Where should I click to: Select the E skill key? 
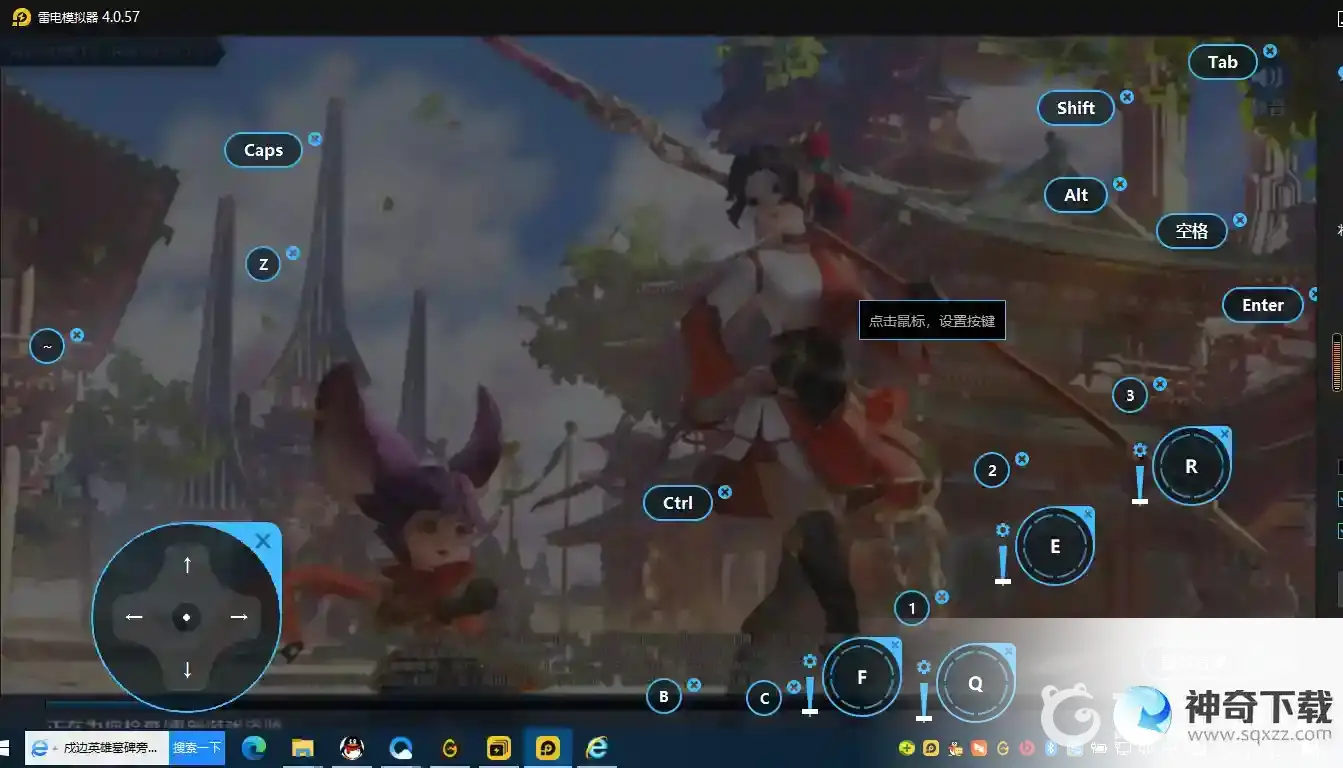(x=1054, y=546)
